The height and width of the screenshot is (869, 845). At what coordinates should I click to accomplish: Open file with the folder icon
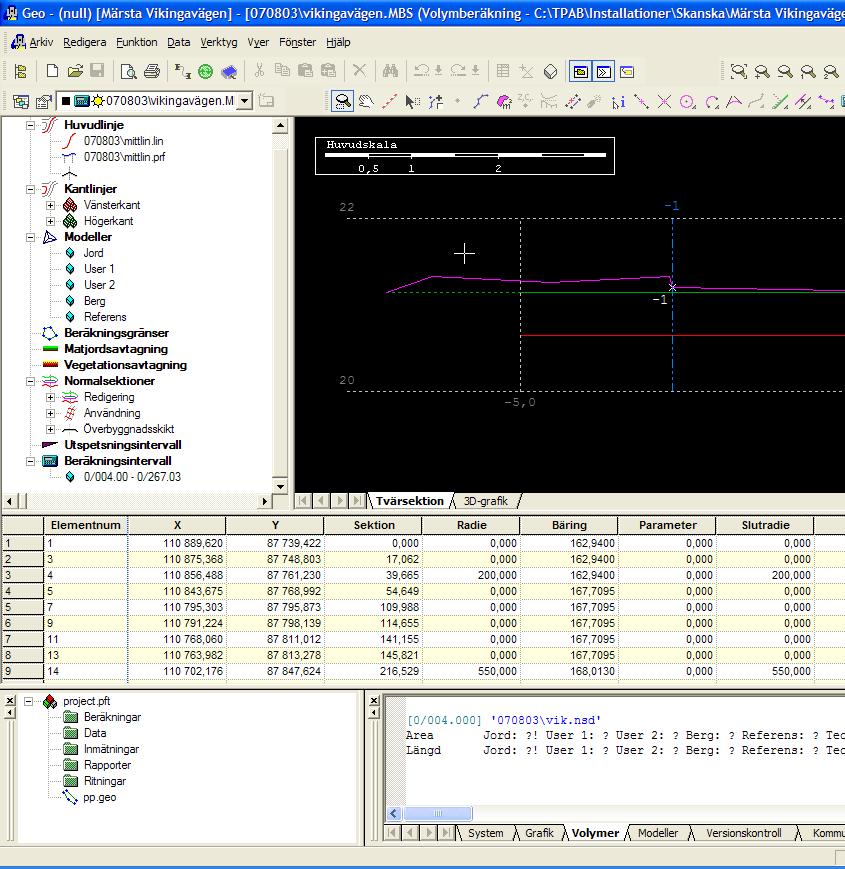coord(75,71)
